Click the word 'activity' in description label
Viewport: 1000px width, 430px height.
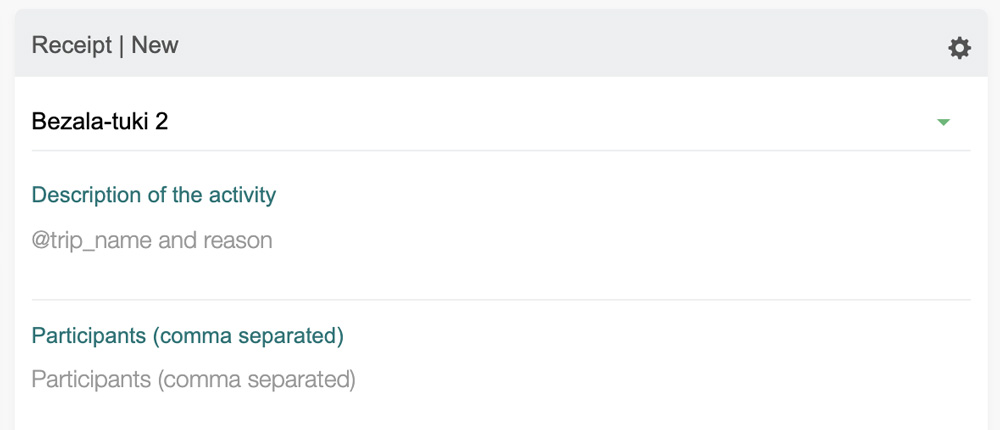[x=242, y=195]
